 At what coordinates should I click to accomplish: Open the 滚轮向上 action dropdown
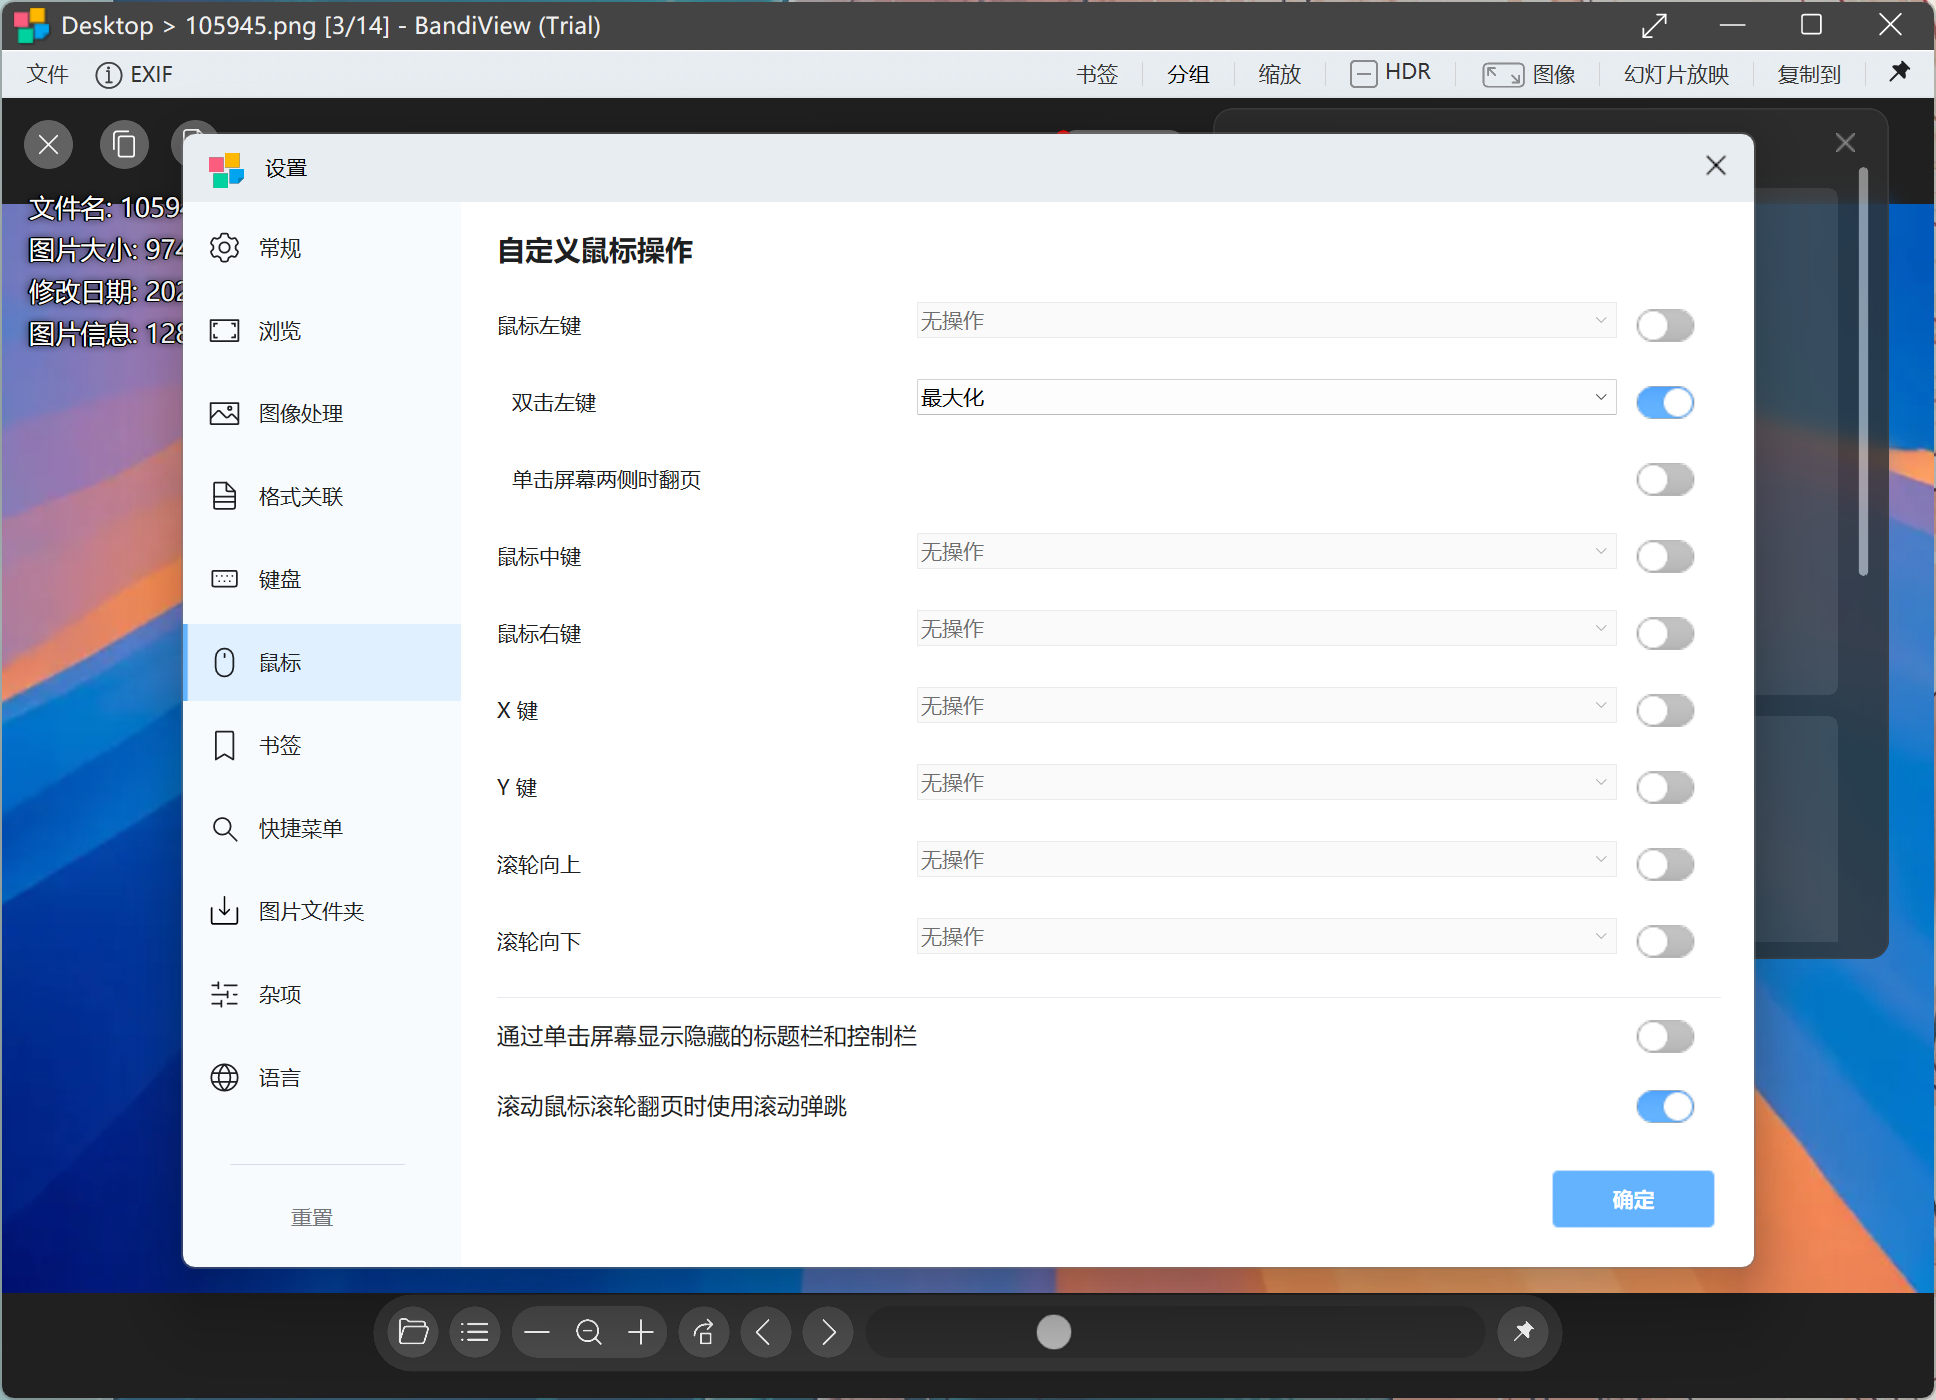click(x=1266, y=860)
